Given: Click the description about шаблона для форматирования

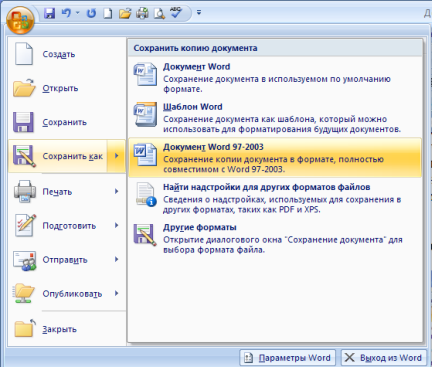Looking at the screenshot, I should [282, 124].
